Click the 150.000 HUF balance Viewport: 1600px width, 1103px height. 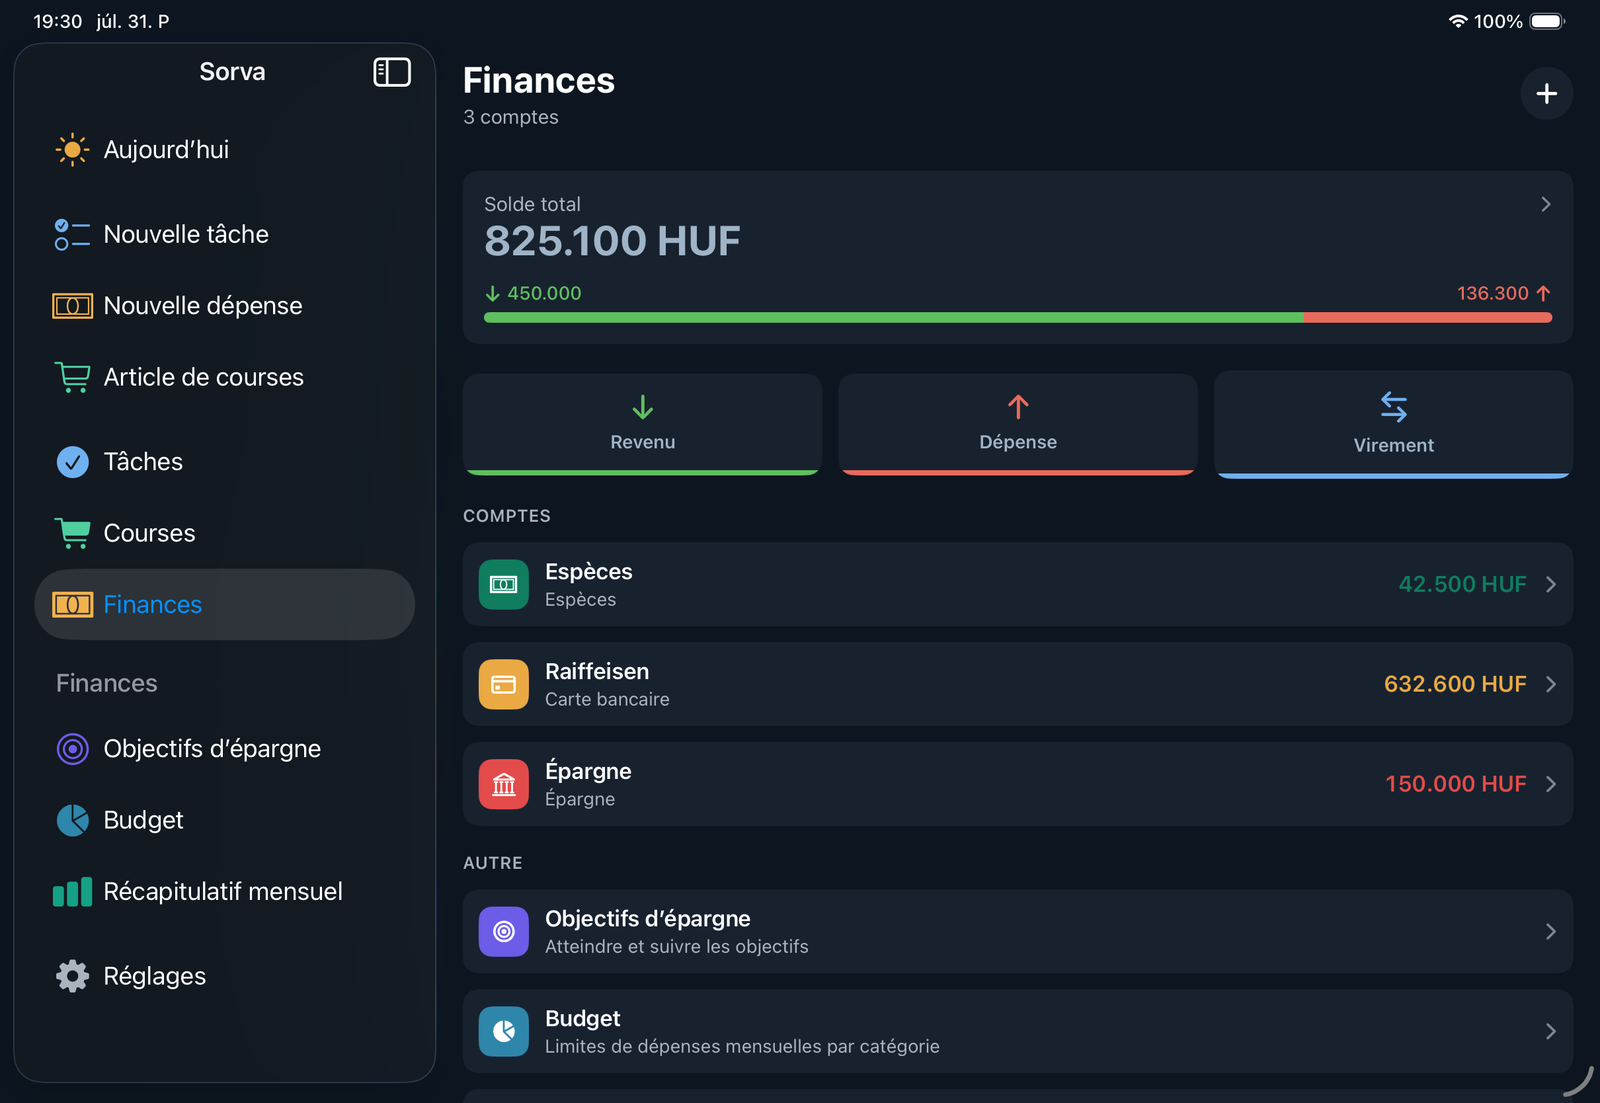[x=1456, y=785]
